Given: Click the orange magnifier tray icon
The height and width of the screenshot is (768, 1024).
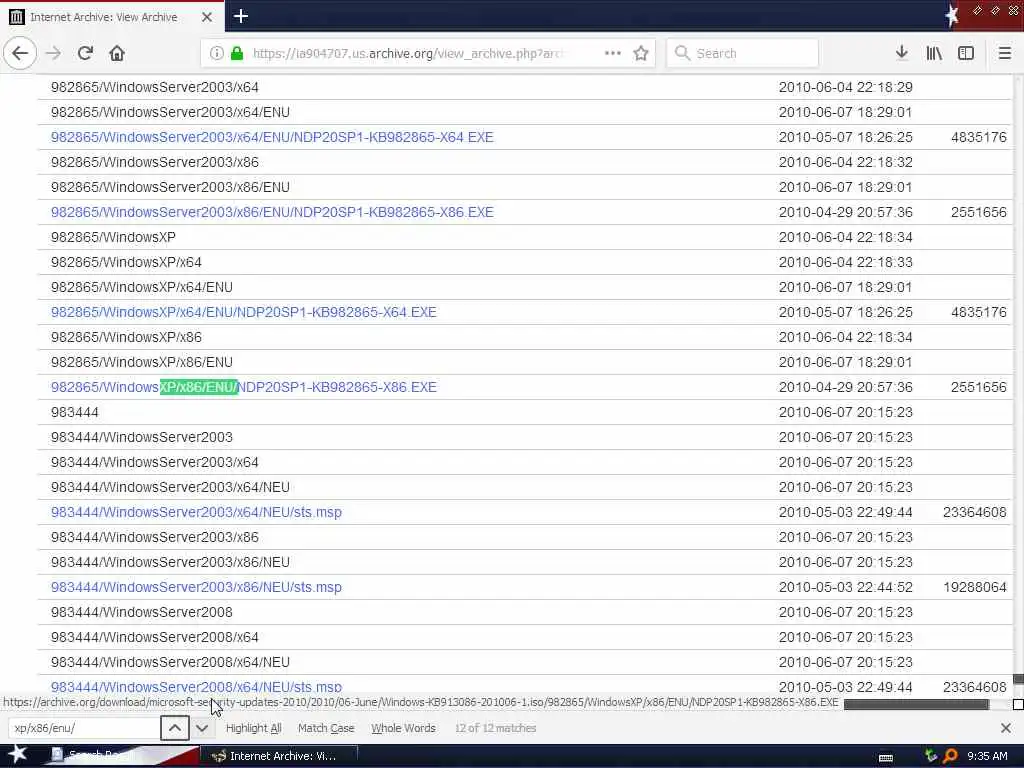Looking at the screenshot, I should (x=950, y=756).
